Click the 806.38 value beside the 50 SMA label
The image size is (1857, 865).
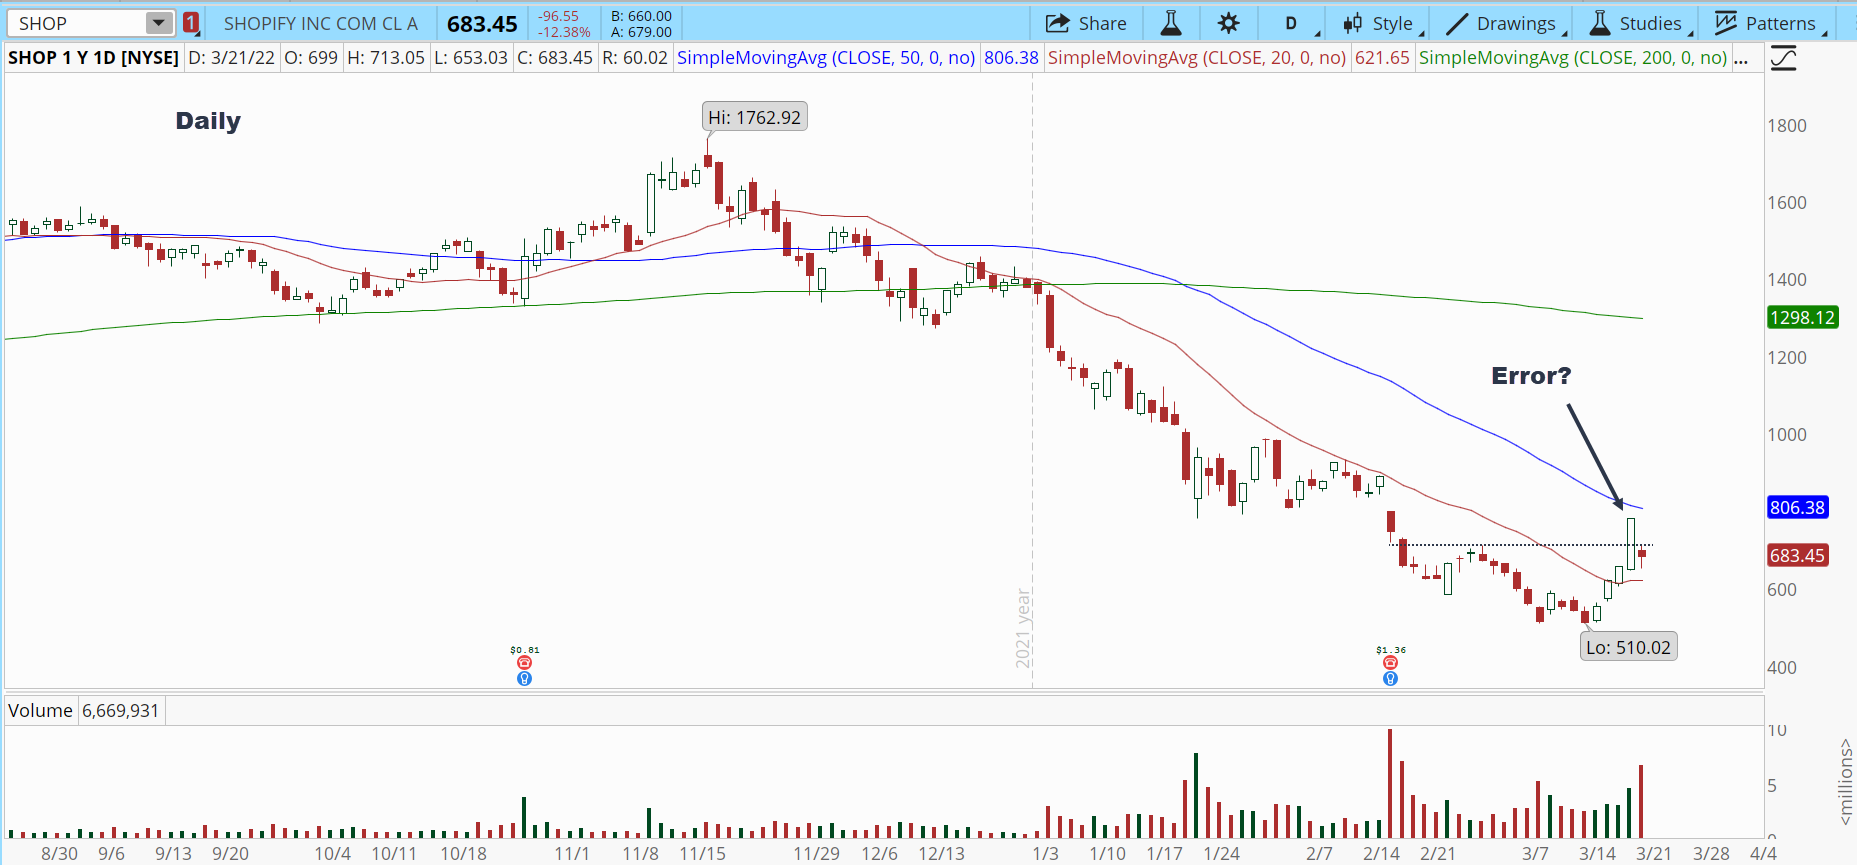point(1011,58)
